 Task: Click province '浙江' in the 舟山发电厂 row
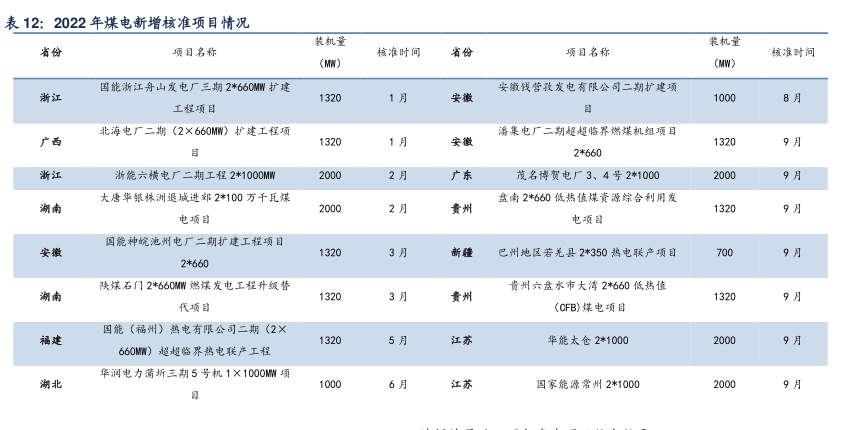pyautogui.click(x=50, y=98)
